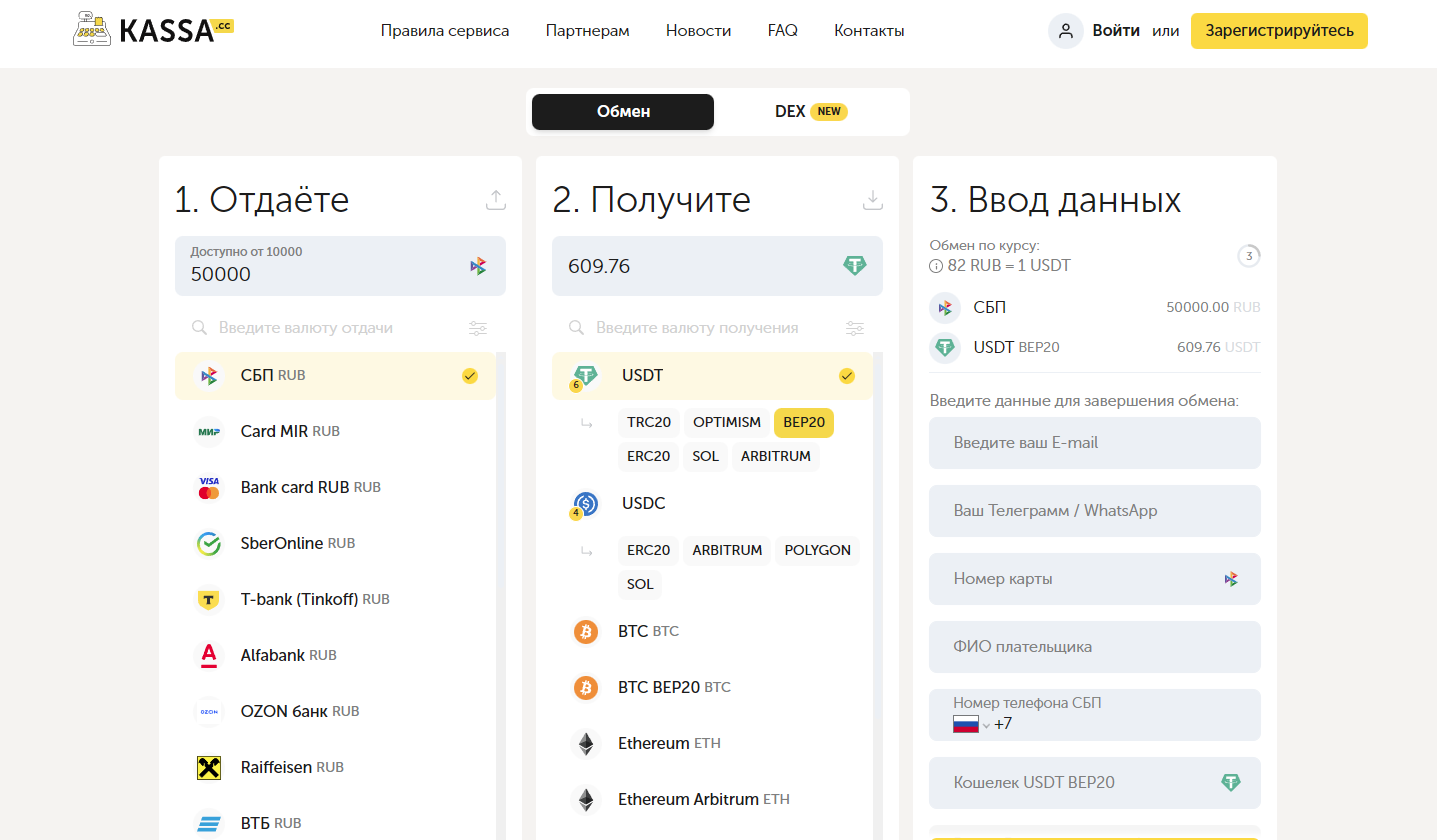
Task: Click the Зарегистрируйтесь button
Action: (x=1278, y=31)
